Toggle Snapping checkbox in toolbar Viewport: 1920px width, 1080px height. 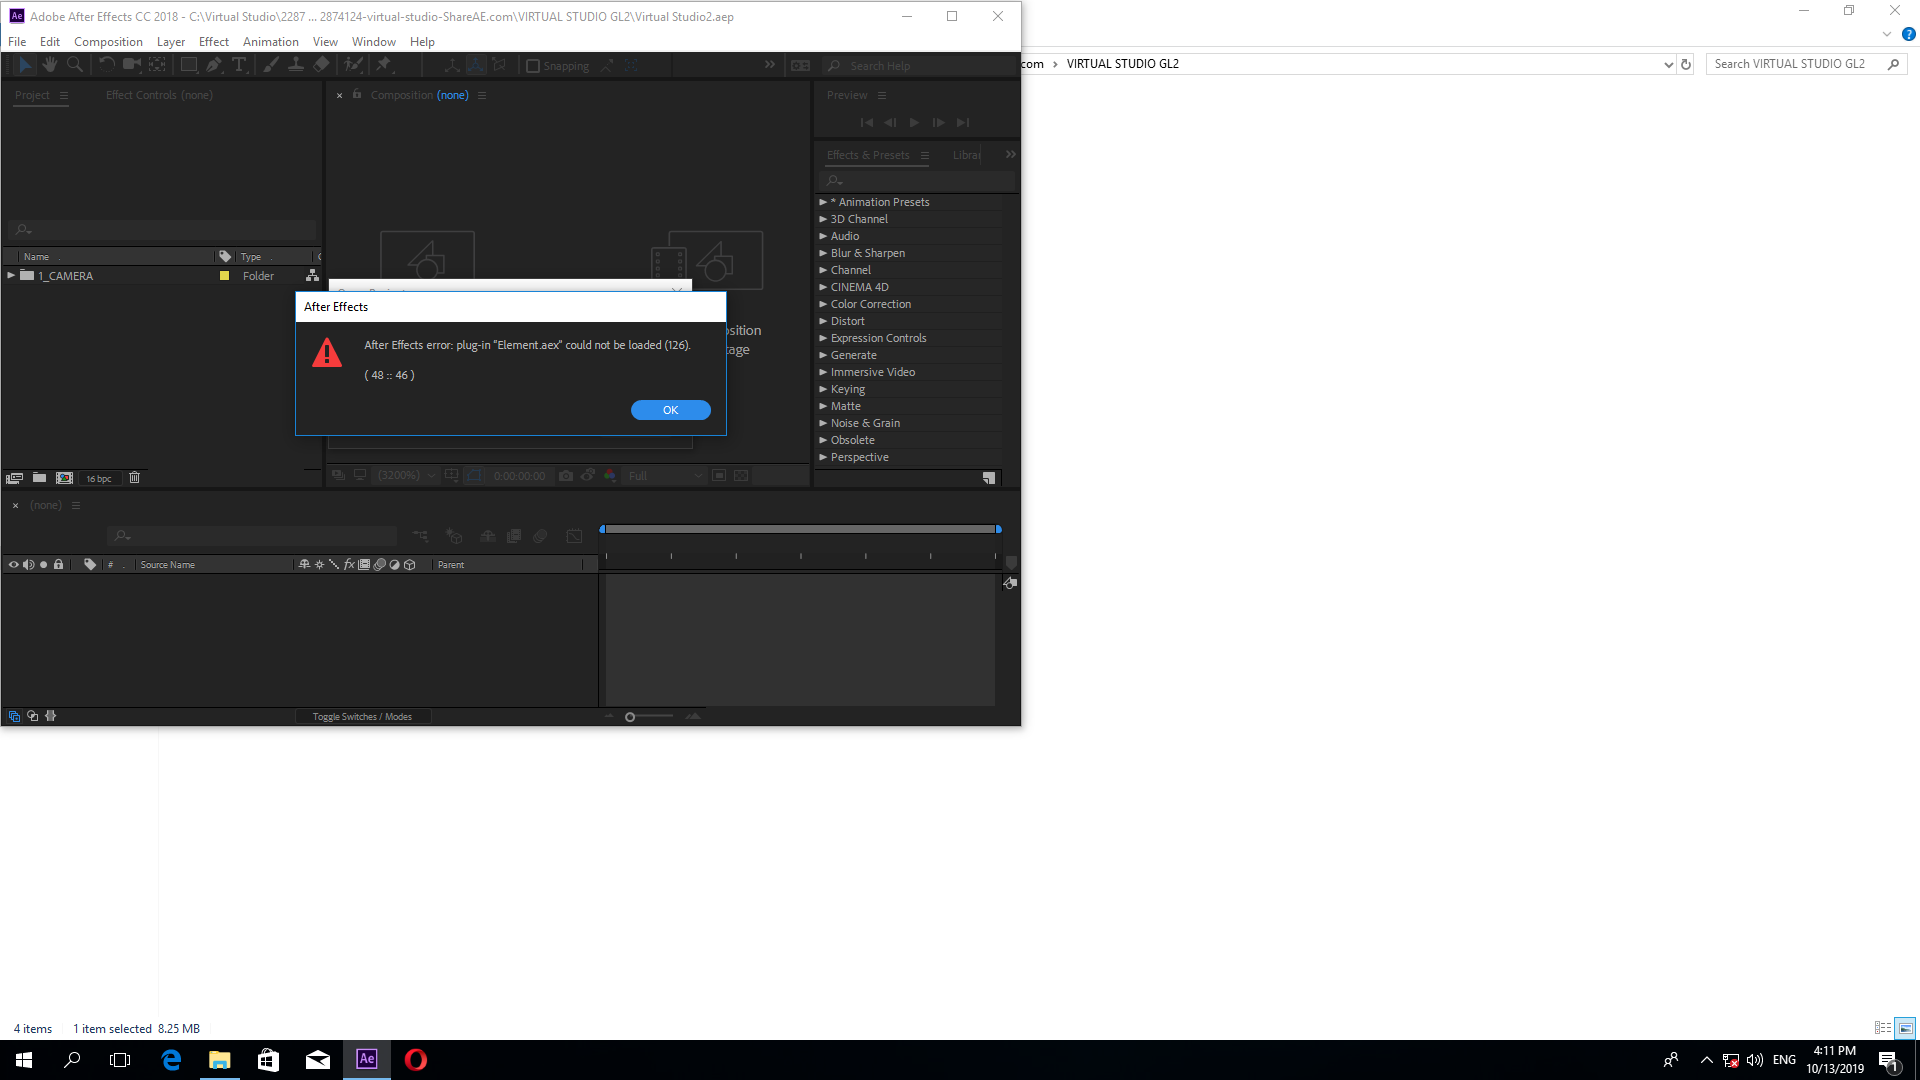533,65
